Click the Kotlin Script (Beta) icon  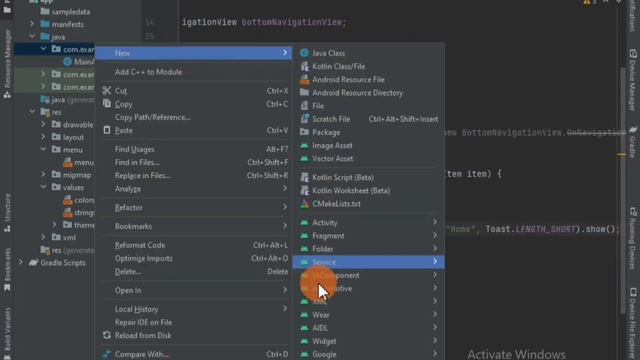click(x=304, y=177)
